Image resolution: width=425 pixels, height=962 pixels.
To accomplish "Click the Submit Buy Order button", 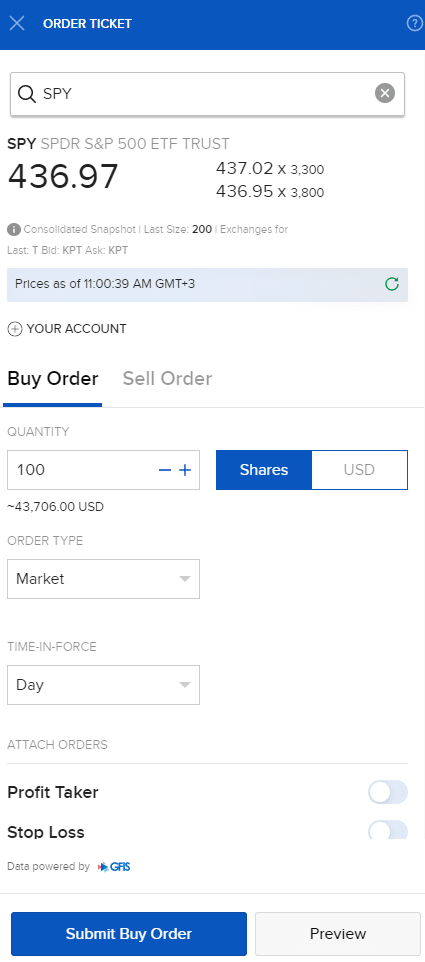I will point(129,934).
